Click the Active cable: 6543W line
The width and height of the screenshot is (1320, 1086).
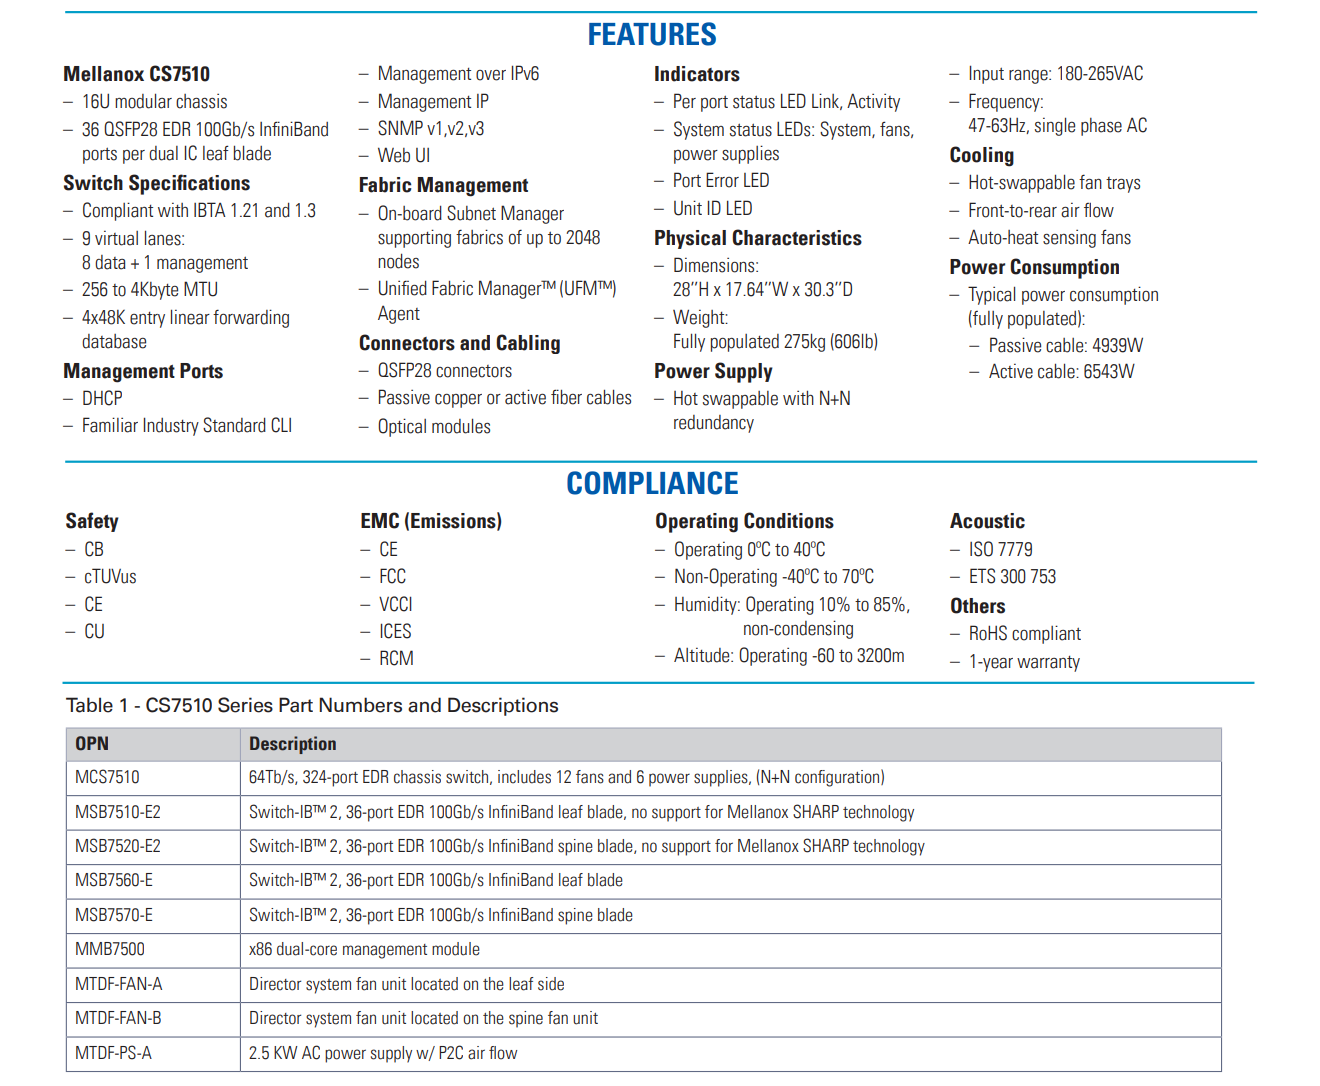coord(1061,372)
